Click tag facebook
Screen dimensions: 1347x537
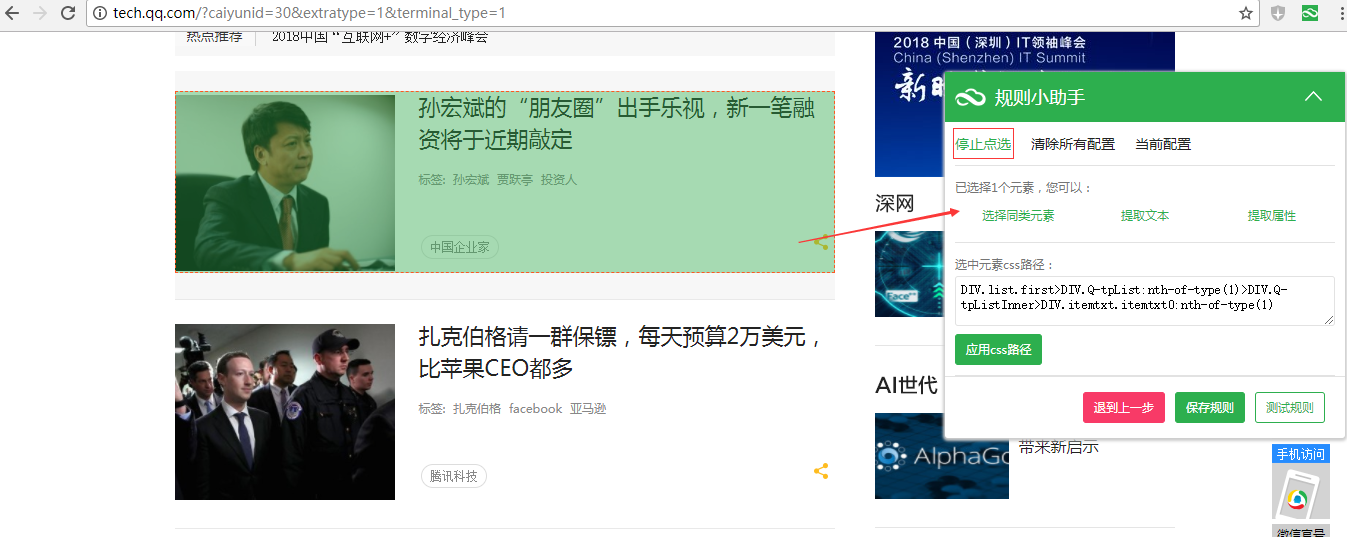tap(536, 409)
